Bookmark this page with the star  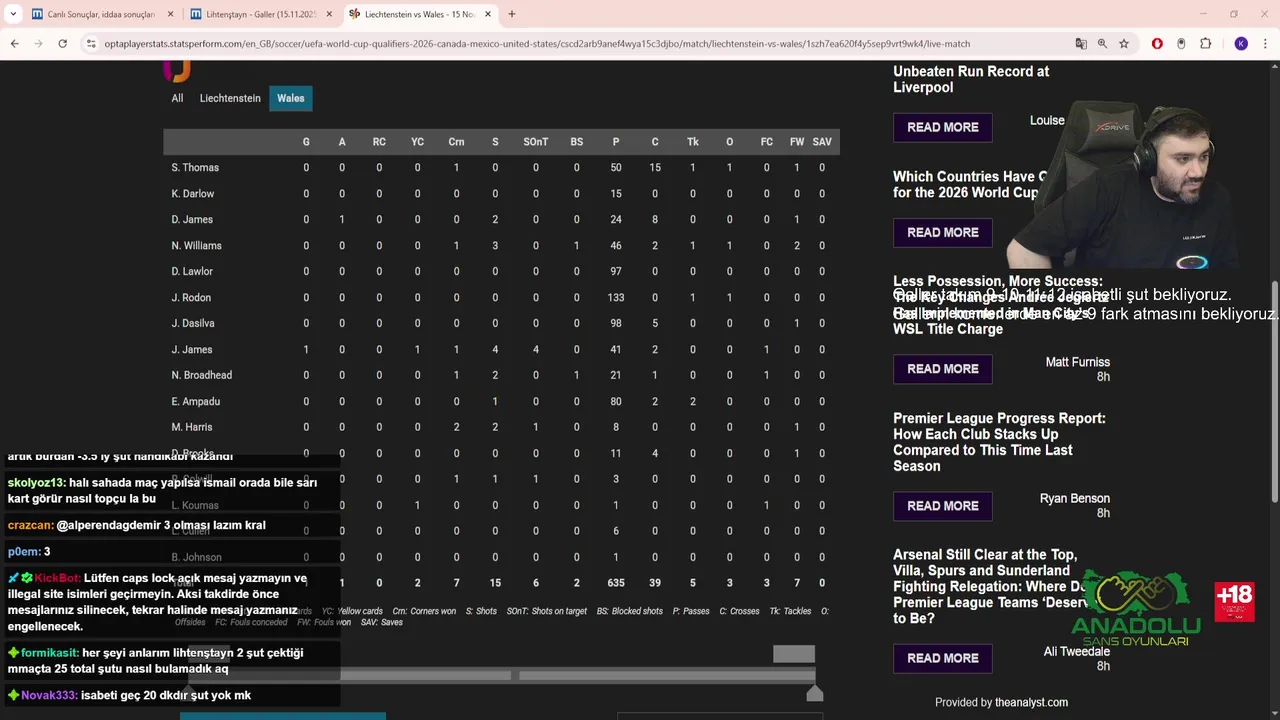coord(1124,44)
